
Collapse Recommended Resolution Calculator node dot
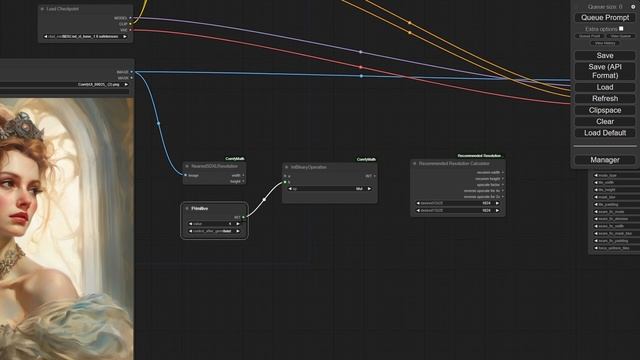point(415,163)
